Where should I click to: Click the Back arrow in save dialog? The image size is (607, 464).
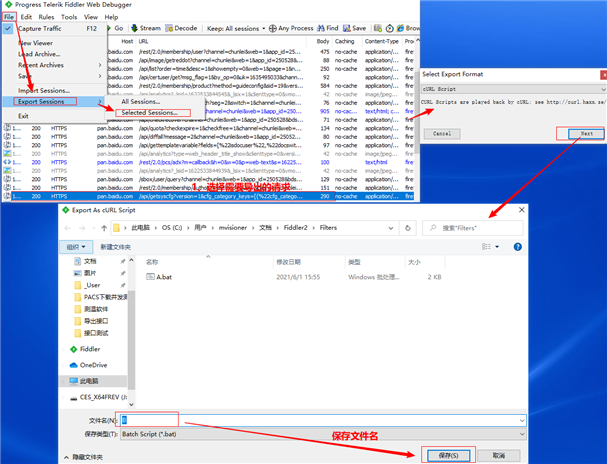click(67, 228)
